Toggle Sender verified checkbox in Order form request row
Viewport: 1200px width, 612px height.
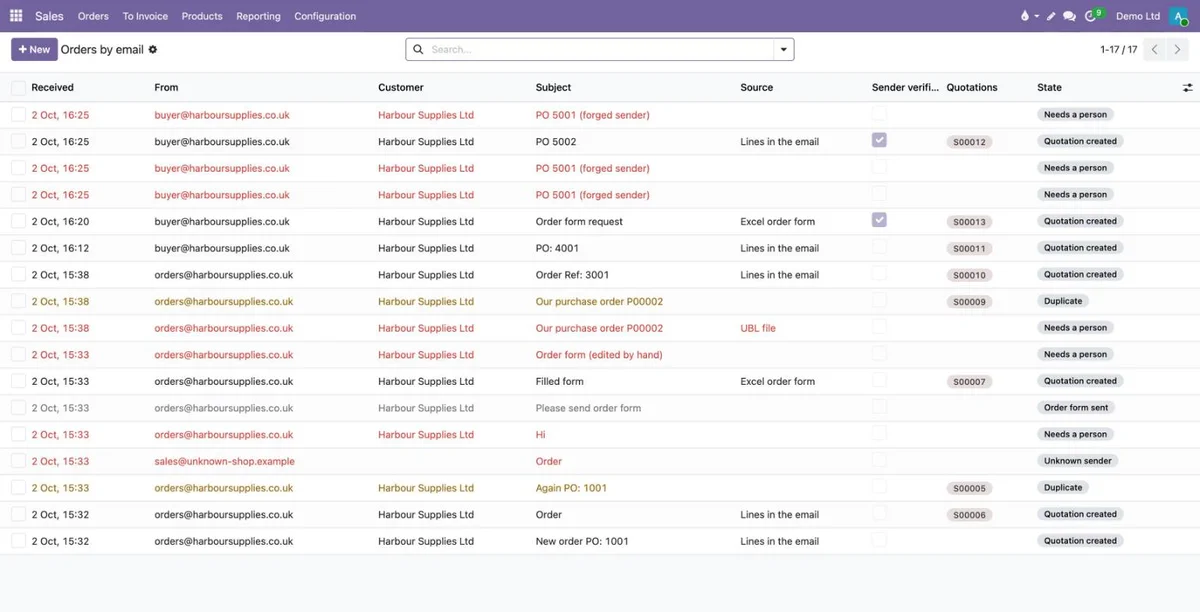[x=879, y=220]
